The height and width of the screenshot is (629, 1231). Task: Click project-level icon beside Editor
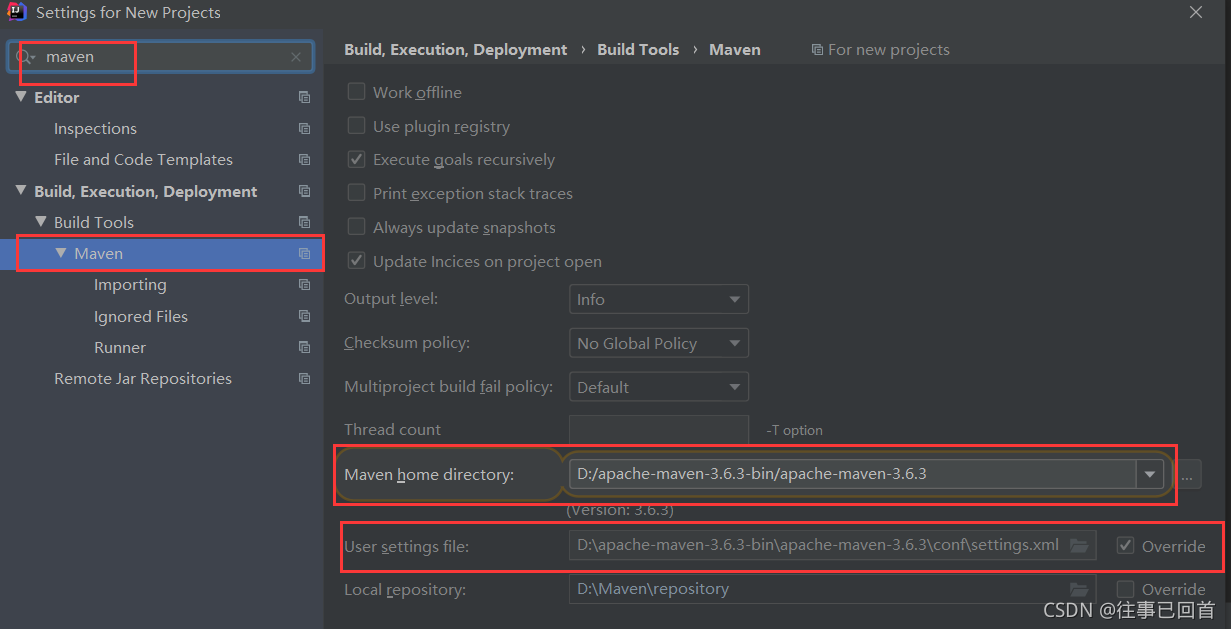tap(304, 98)
